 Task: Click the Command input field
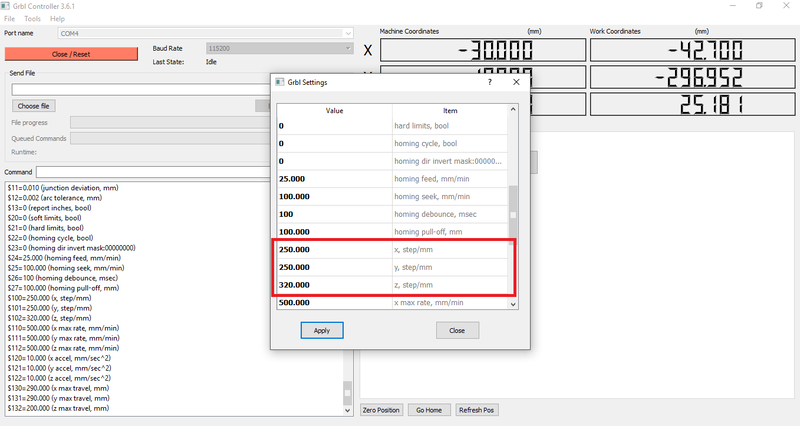point(153,172)
